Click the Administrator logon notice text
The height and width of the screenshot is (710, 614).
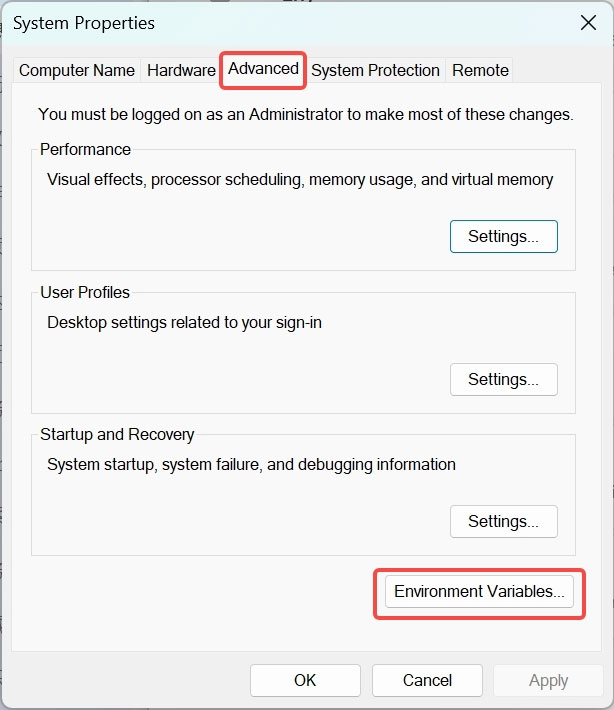[306, 115]
